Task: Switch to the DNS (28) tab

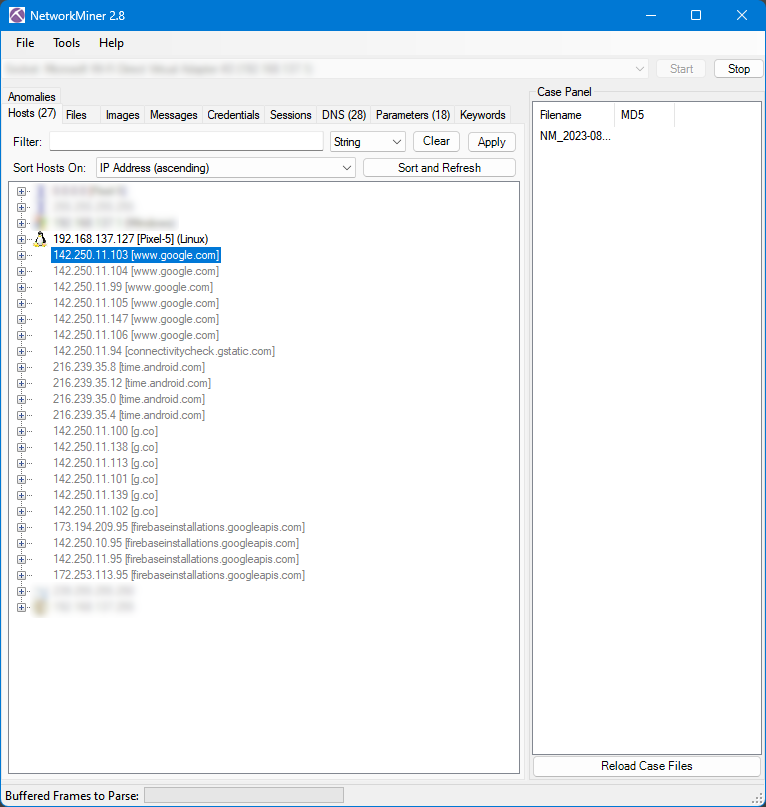Action: pos(343,115)
